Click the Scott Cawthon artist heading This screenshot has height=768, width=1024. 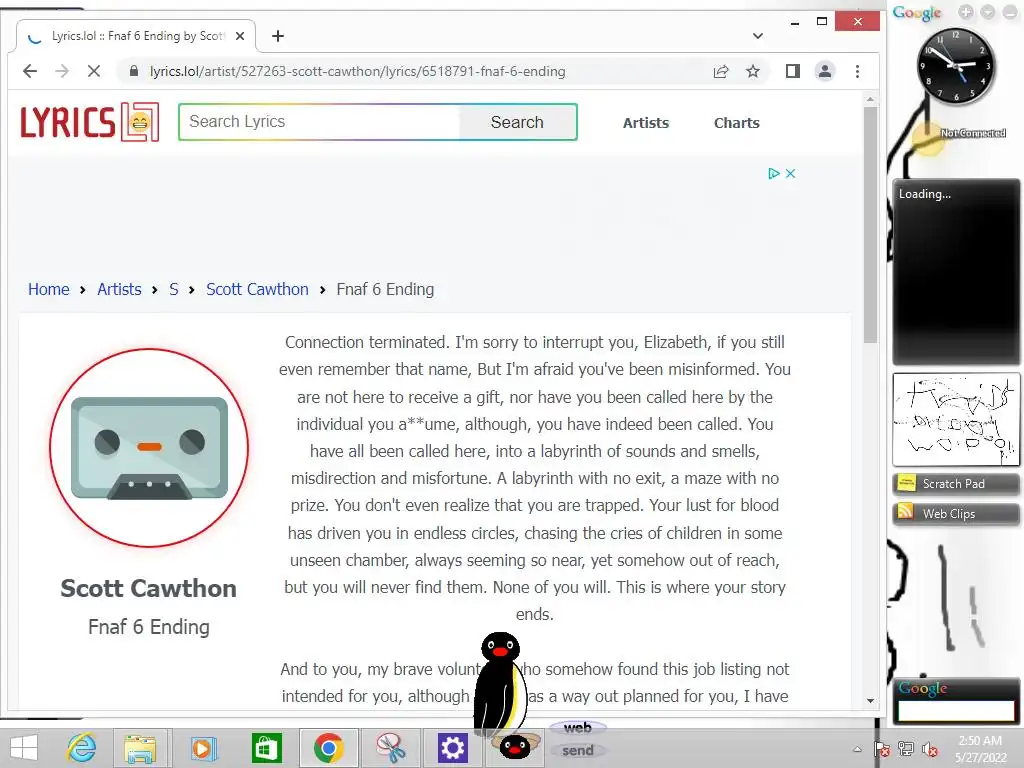(148, 588)
